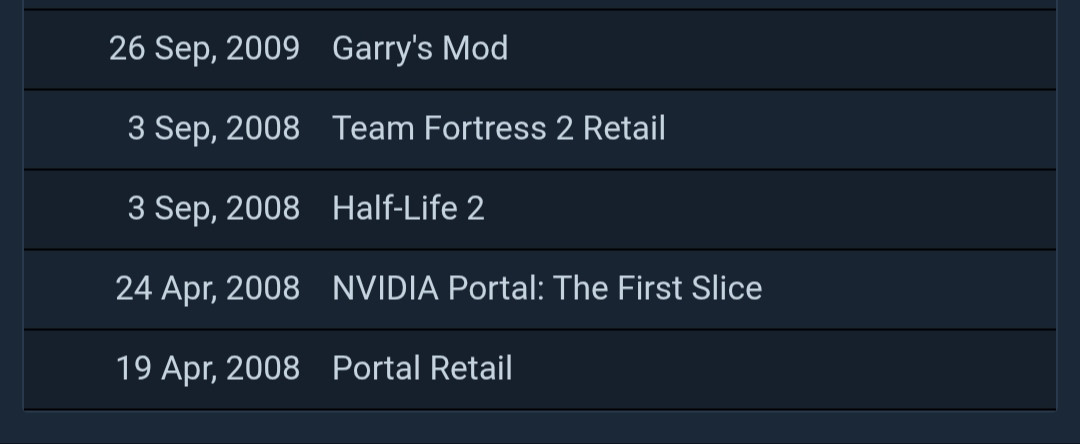Click the date beside Team Fortress 2 Retail
The width and height of the screenshot is (1080, 444).
(x=213, y=129)
